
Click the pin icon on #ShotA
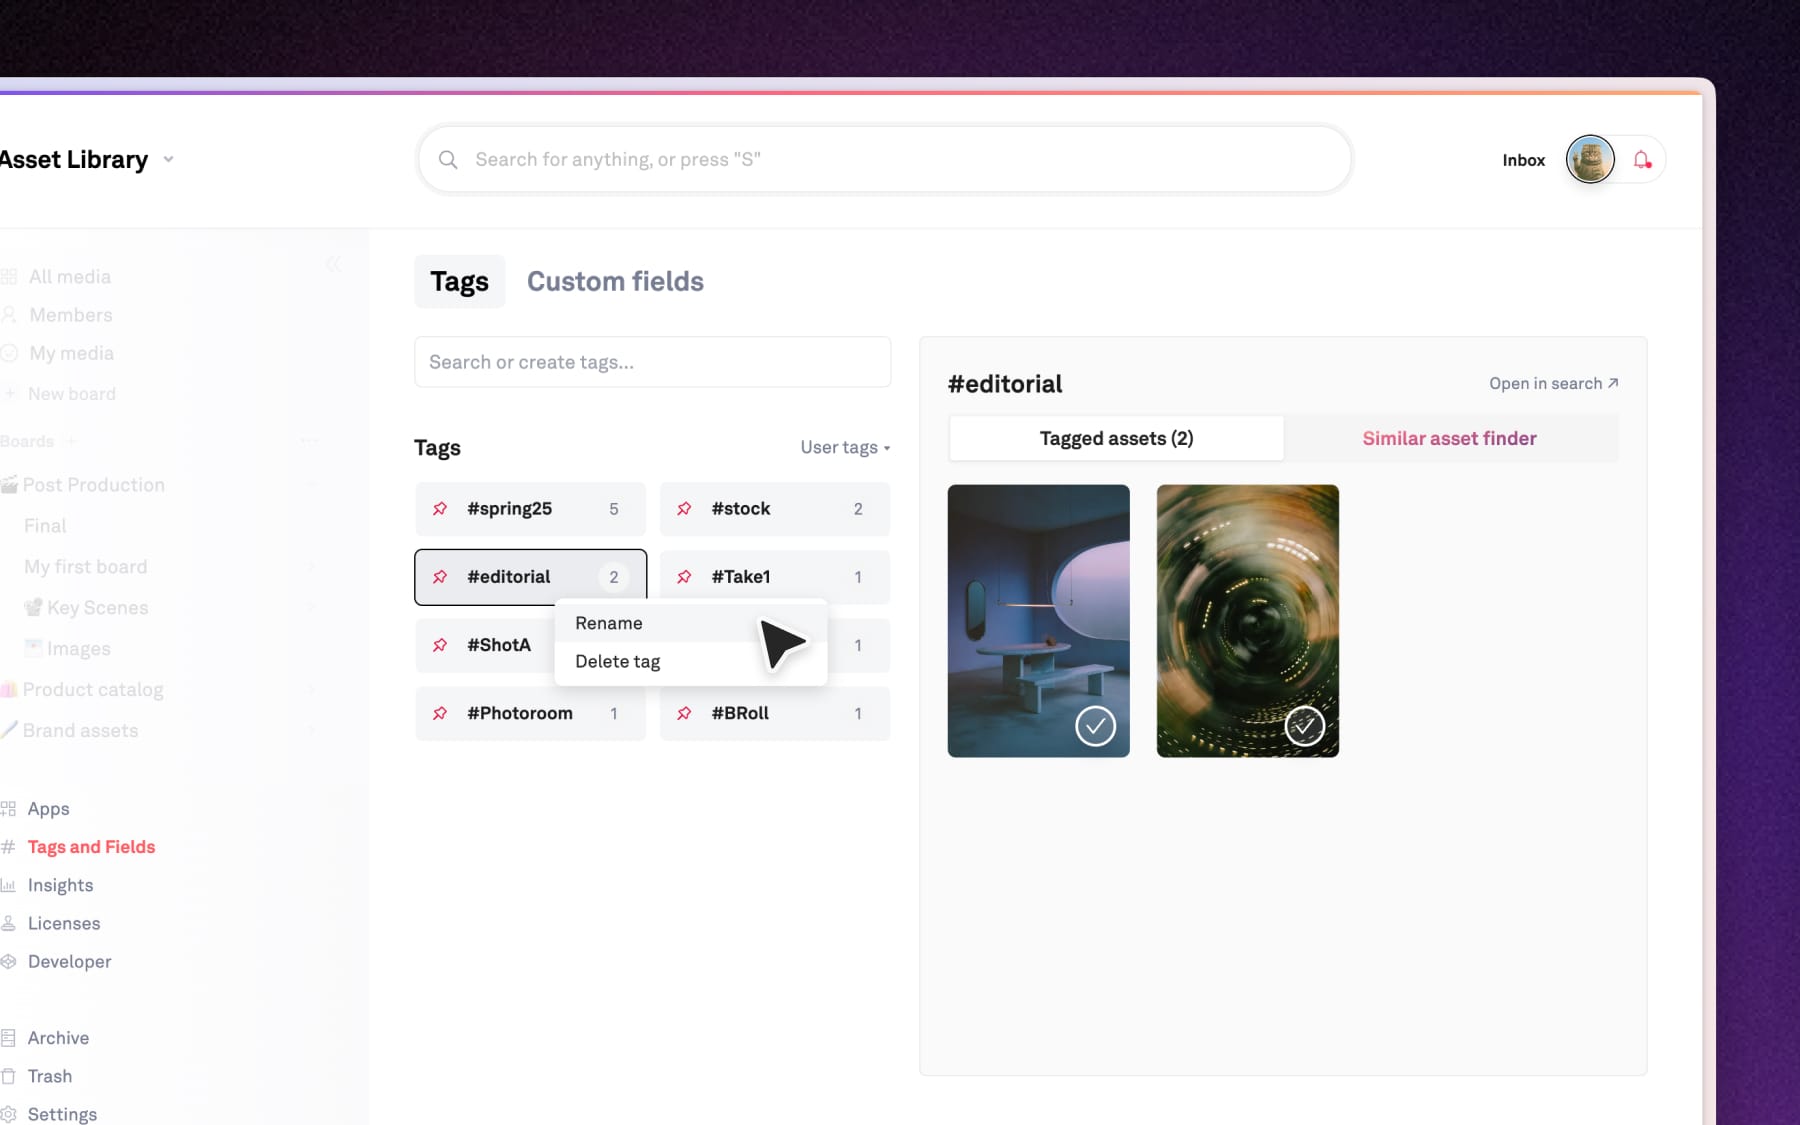pos(440,645)
